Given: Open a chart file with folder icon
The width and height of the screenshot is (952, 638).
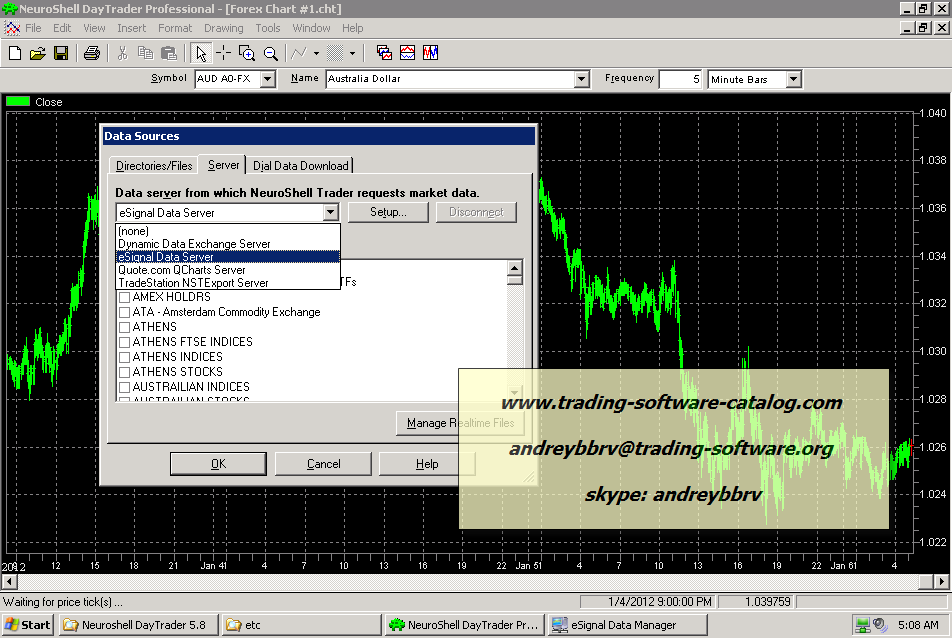Looking at the screenshot, I should (x=38, y=53).
